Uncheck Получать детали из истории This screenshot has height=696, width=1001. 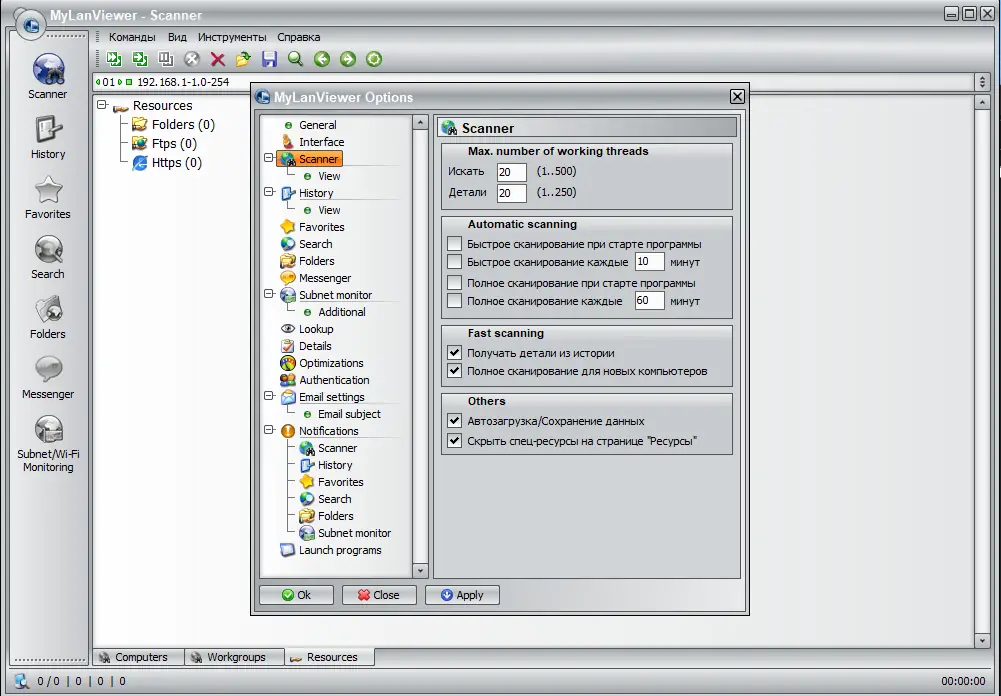coord(455,352)
